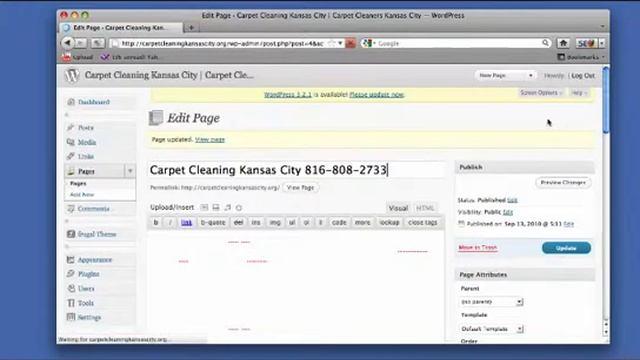Open the Parent page dropdown
Image resolution: width=640 pixels, height=360 pixels.
click(491, 302)
